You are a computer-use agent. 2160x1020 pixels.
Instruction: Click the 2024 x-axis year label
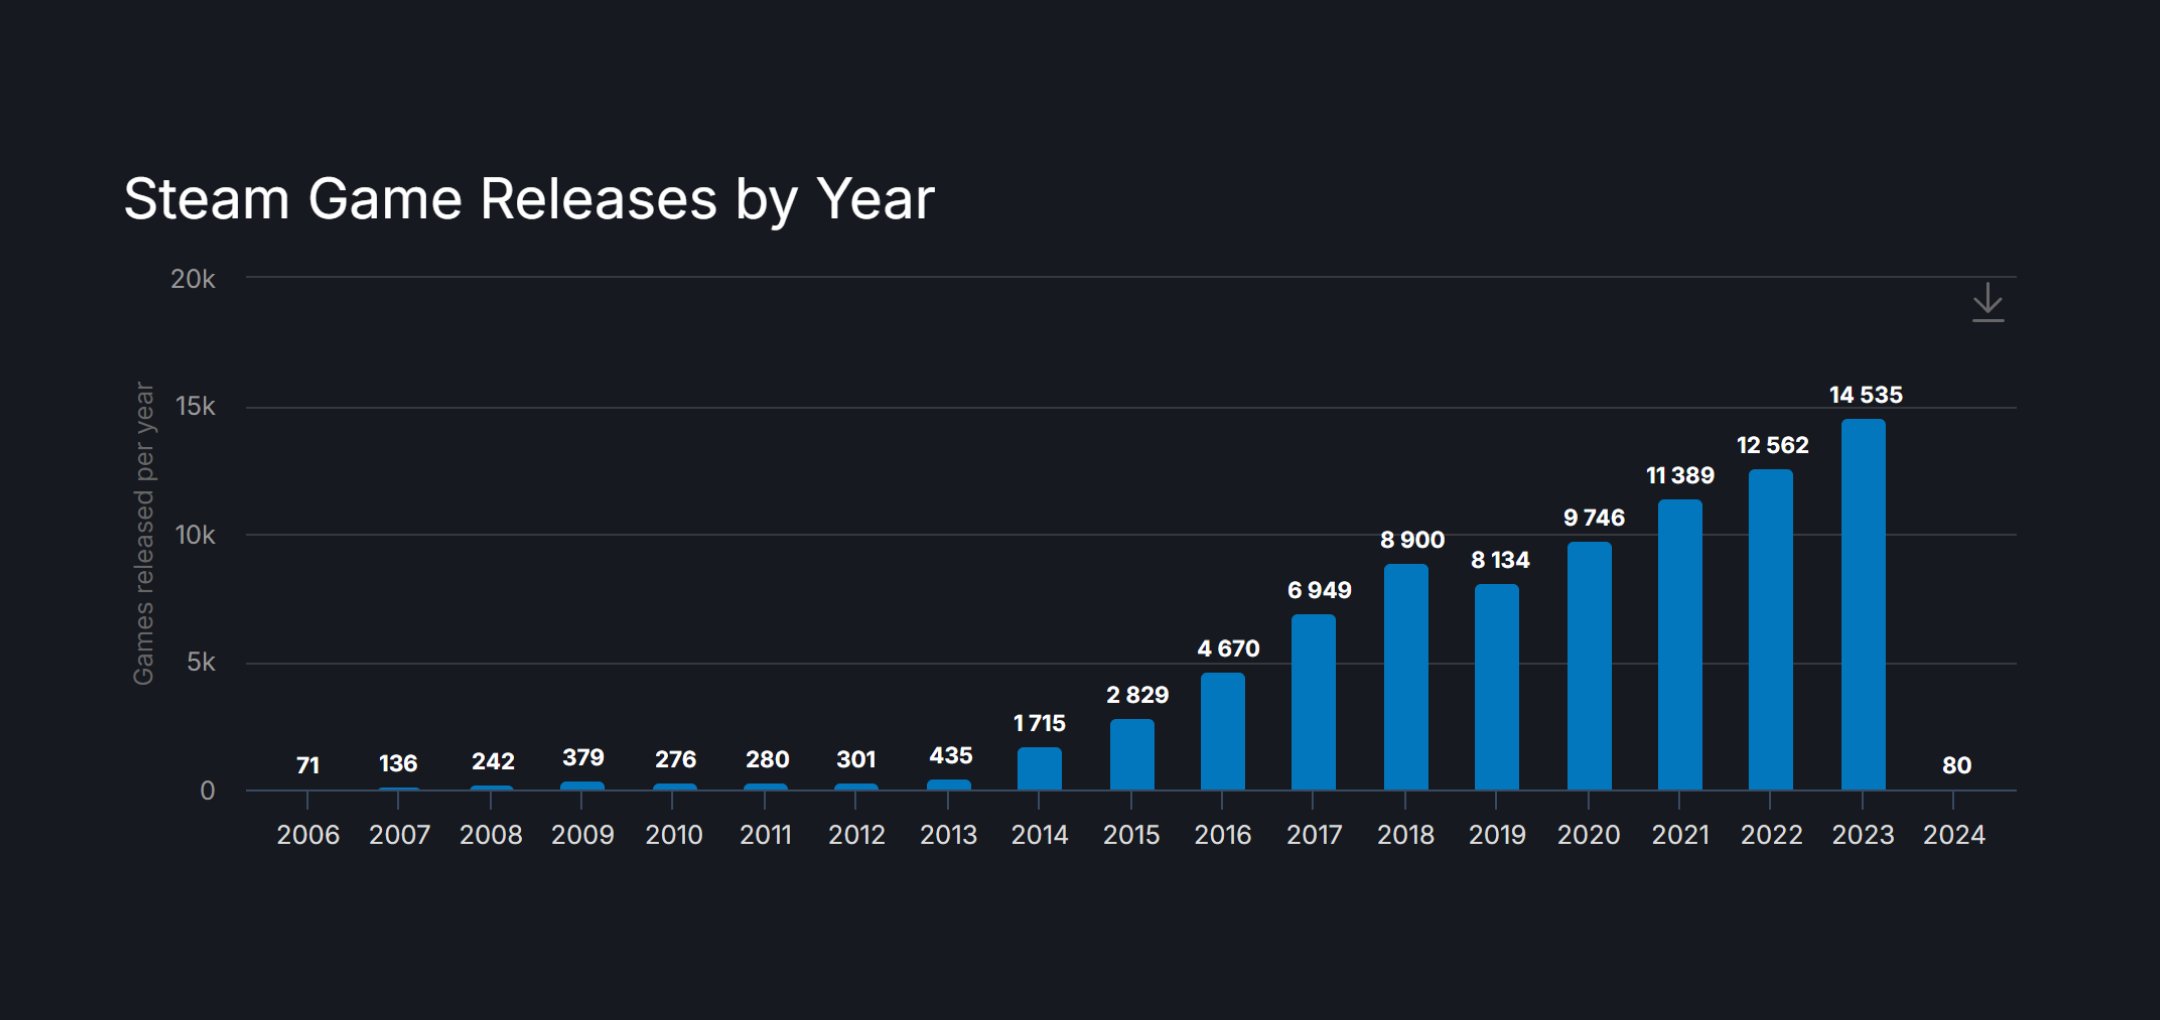click(x=1953, y=835)
